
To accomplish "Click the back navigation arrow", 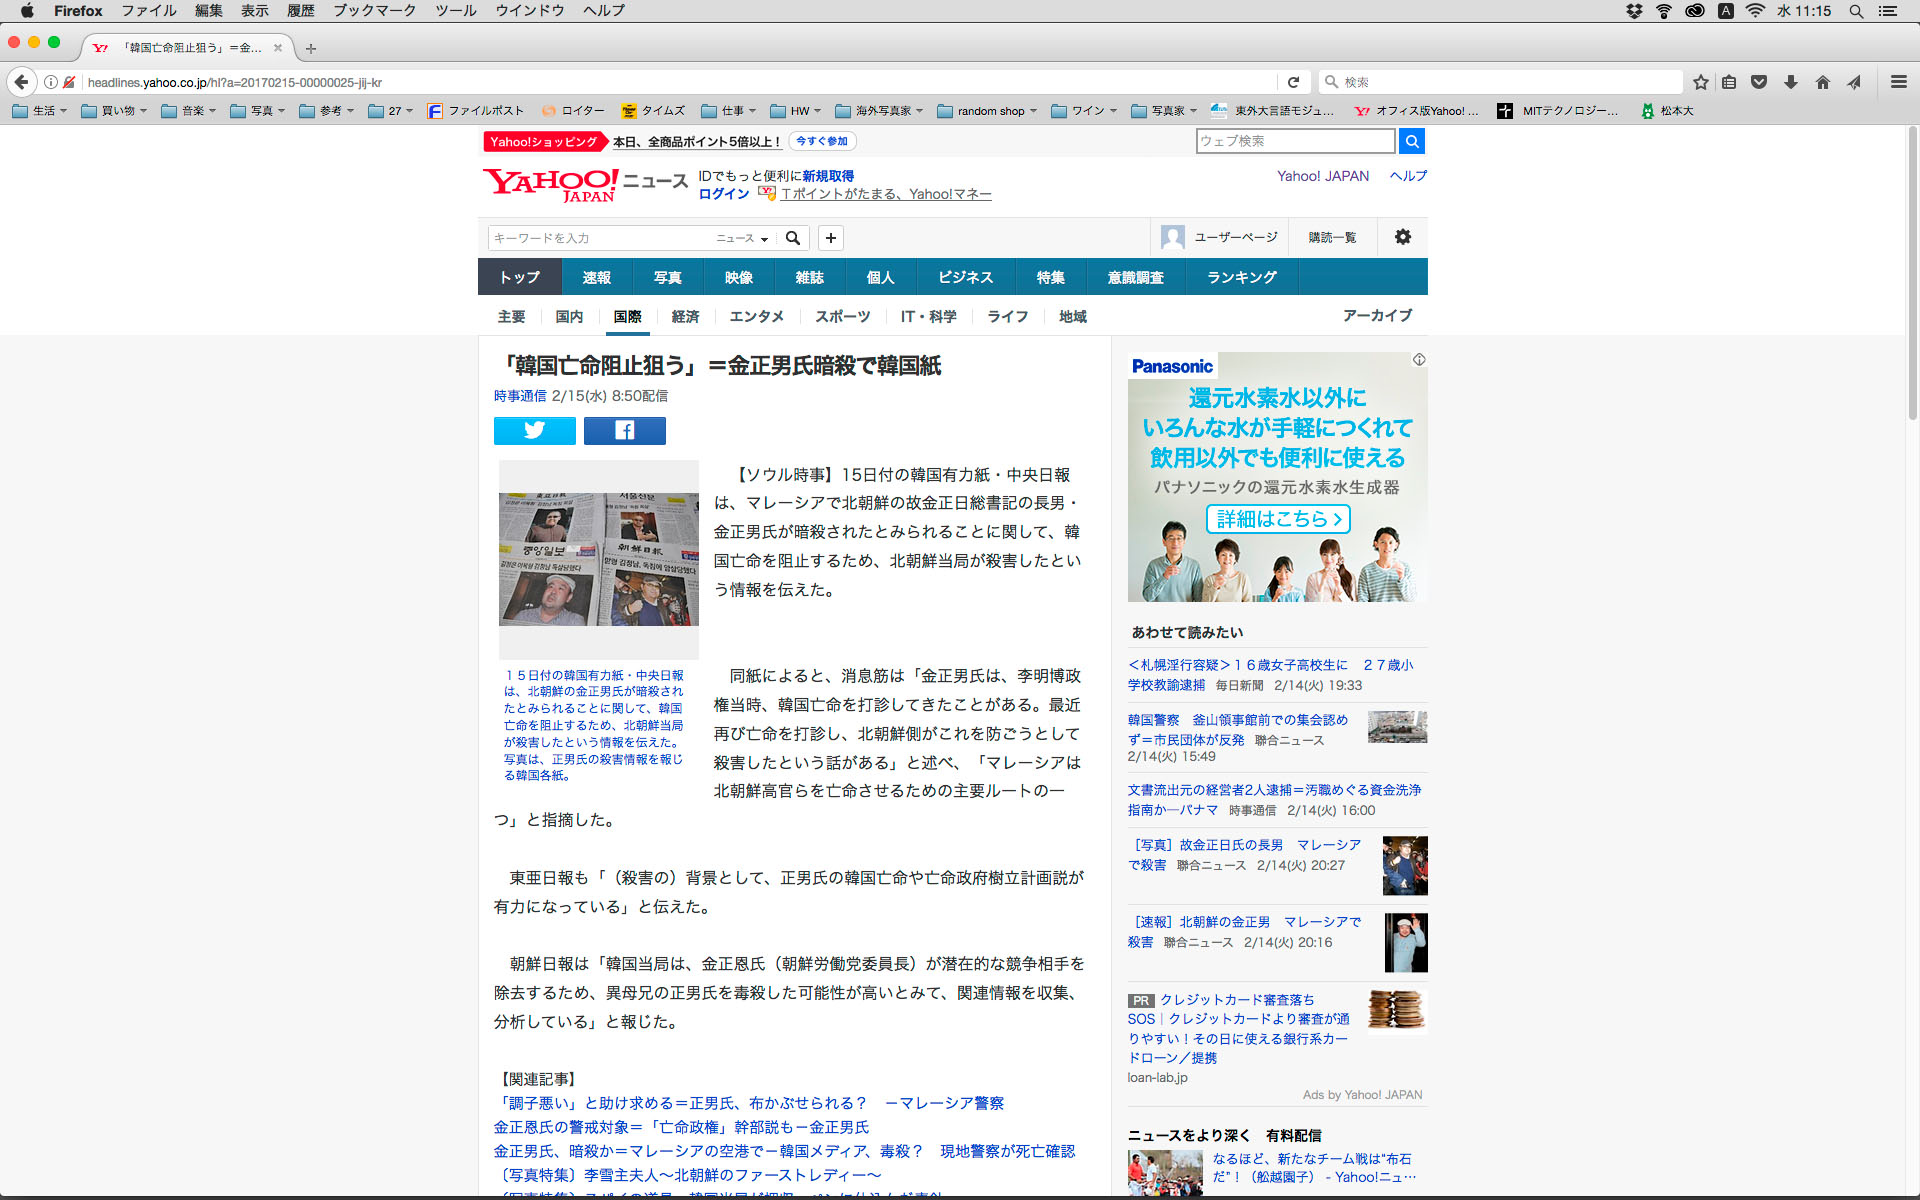I will coord(21,82).
